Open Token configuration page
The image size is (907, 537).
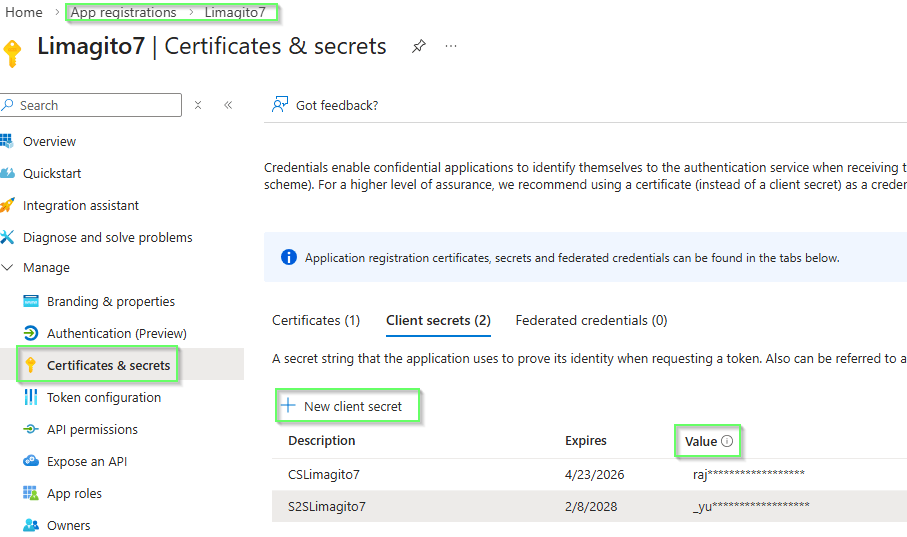tap(104, 398)
